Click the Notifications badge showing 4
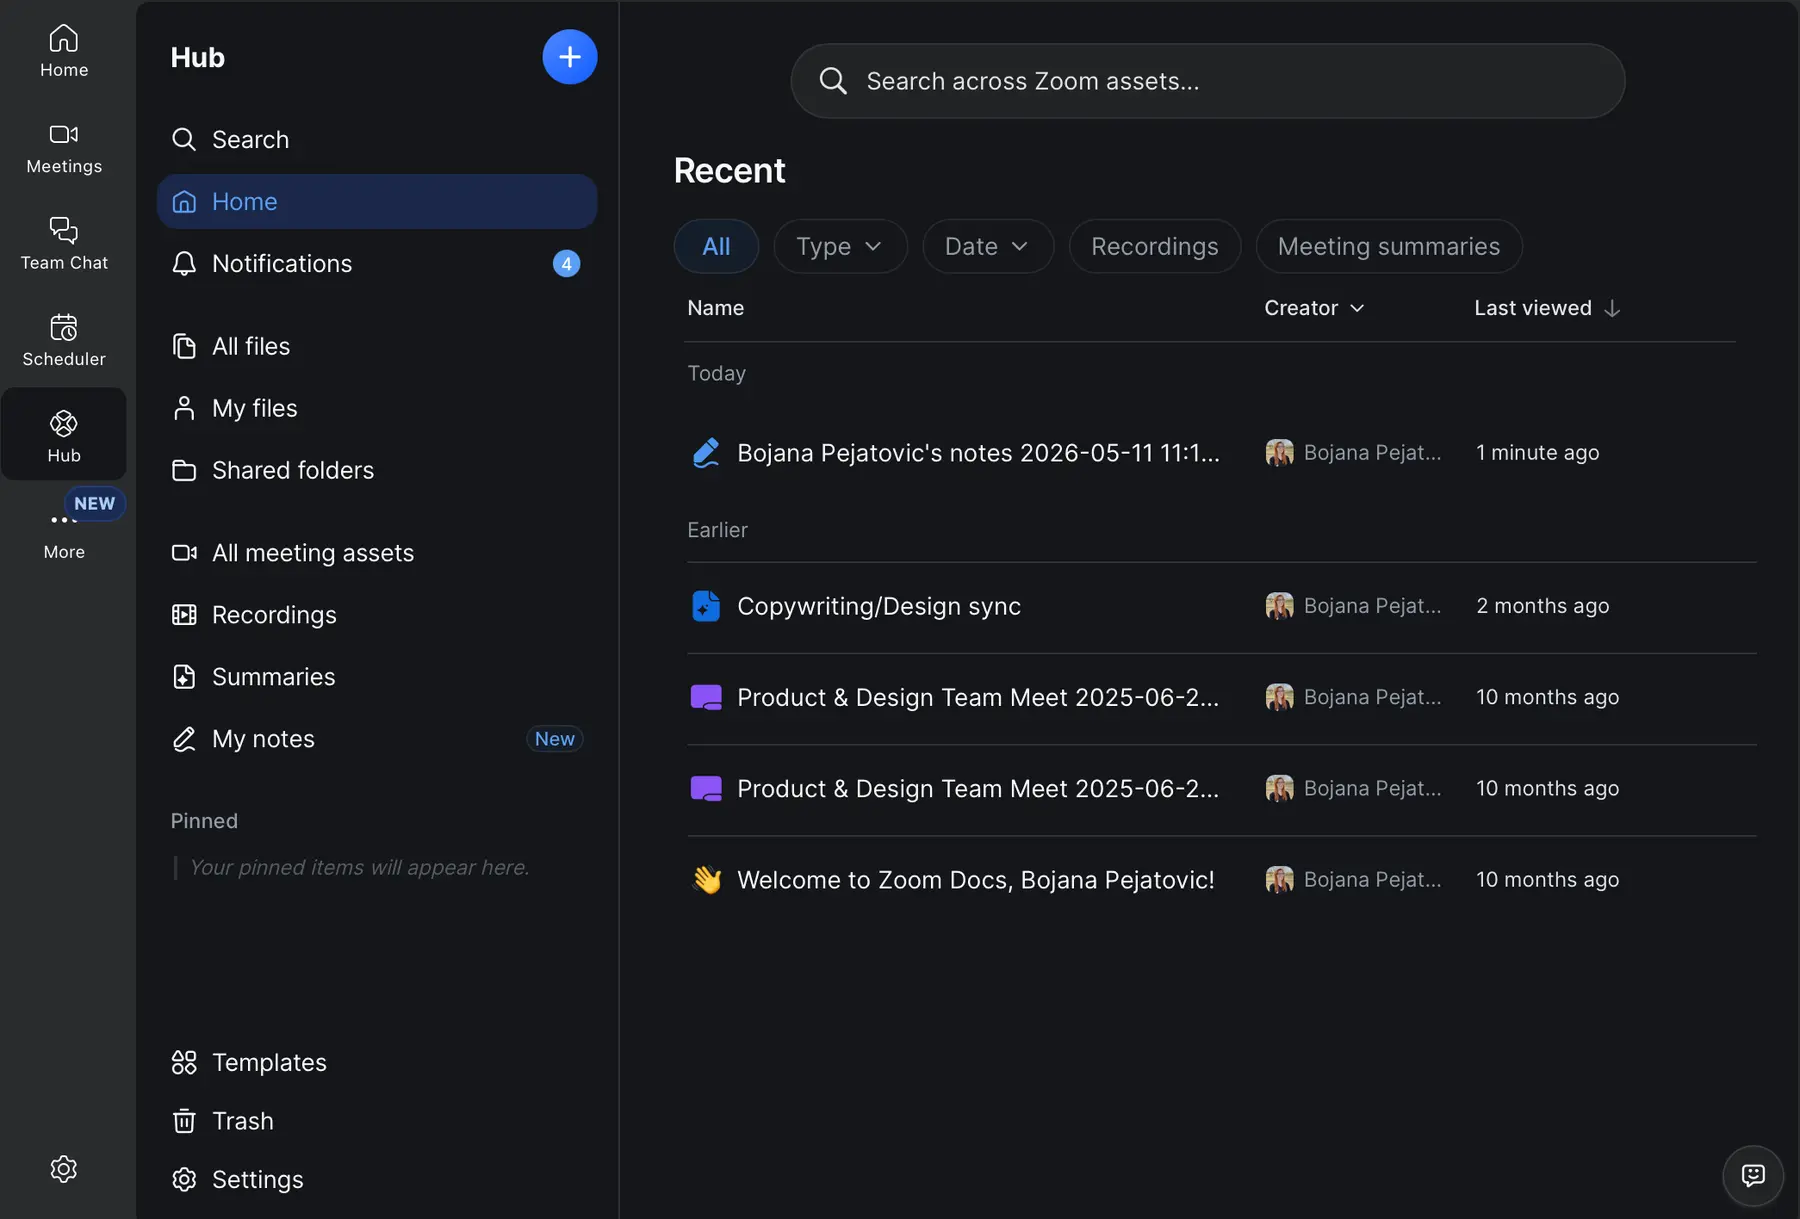The height and width of the screenshot is (1219, 1800). point(567,264)
